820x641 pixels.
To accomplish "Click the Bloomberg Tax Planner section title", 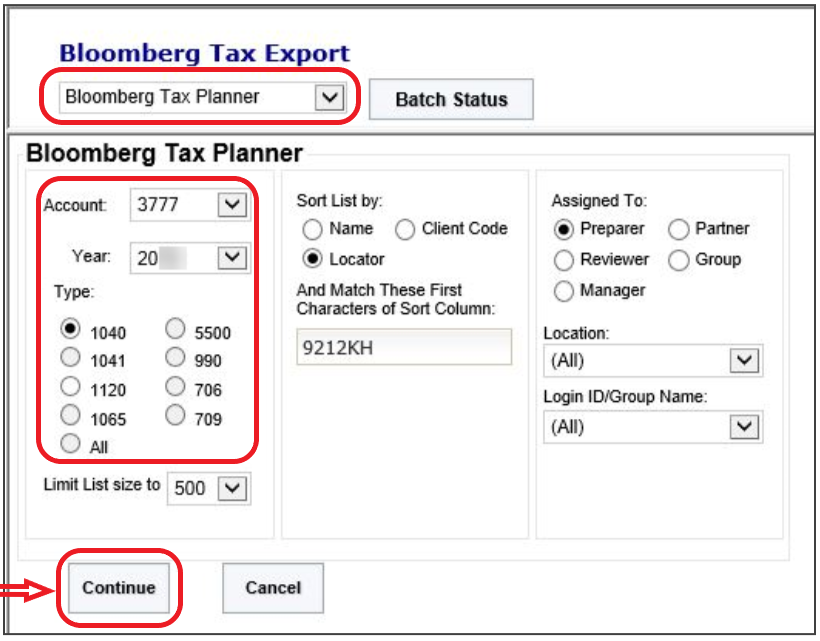I will tap(164, 153).
